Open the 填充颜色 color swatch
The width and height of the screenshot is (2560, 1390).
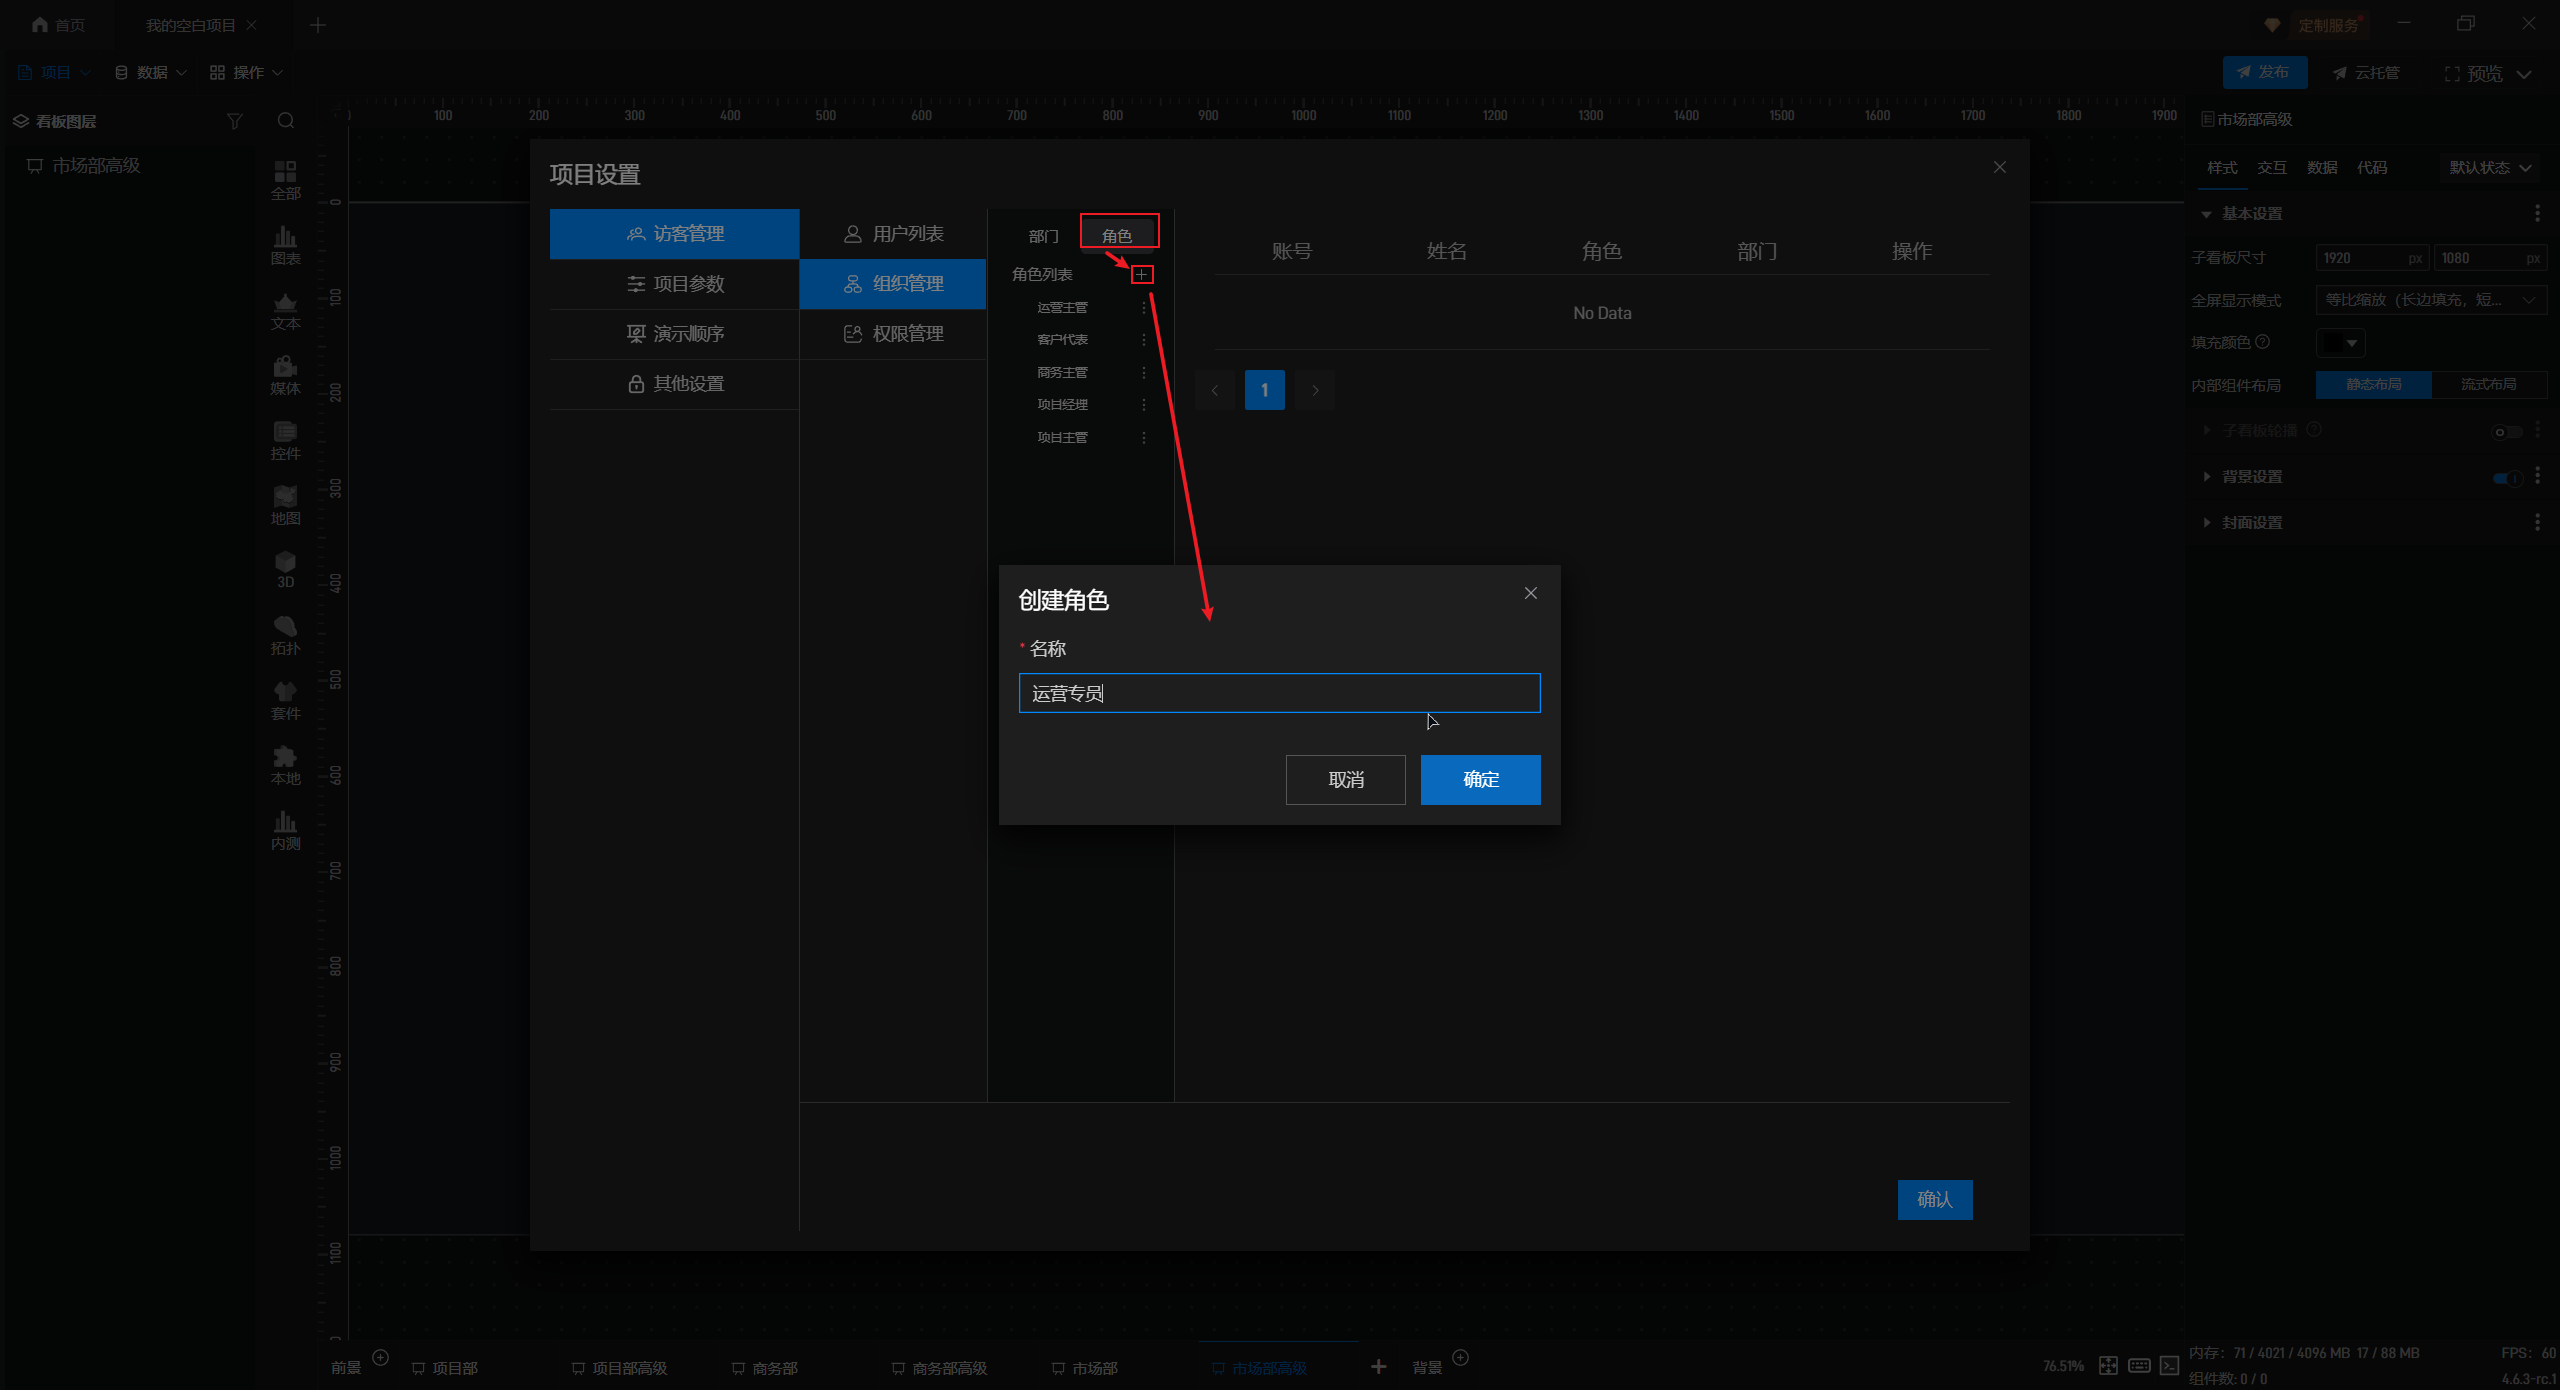pos(2339,343)
